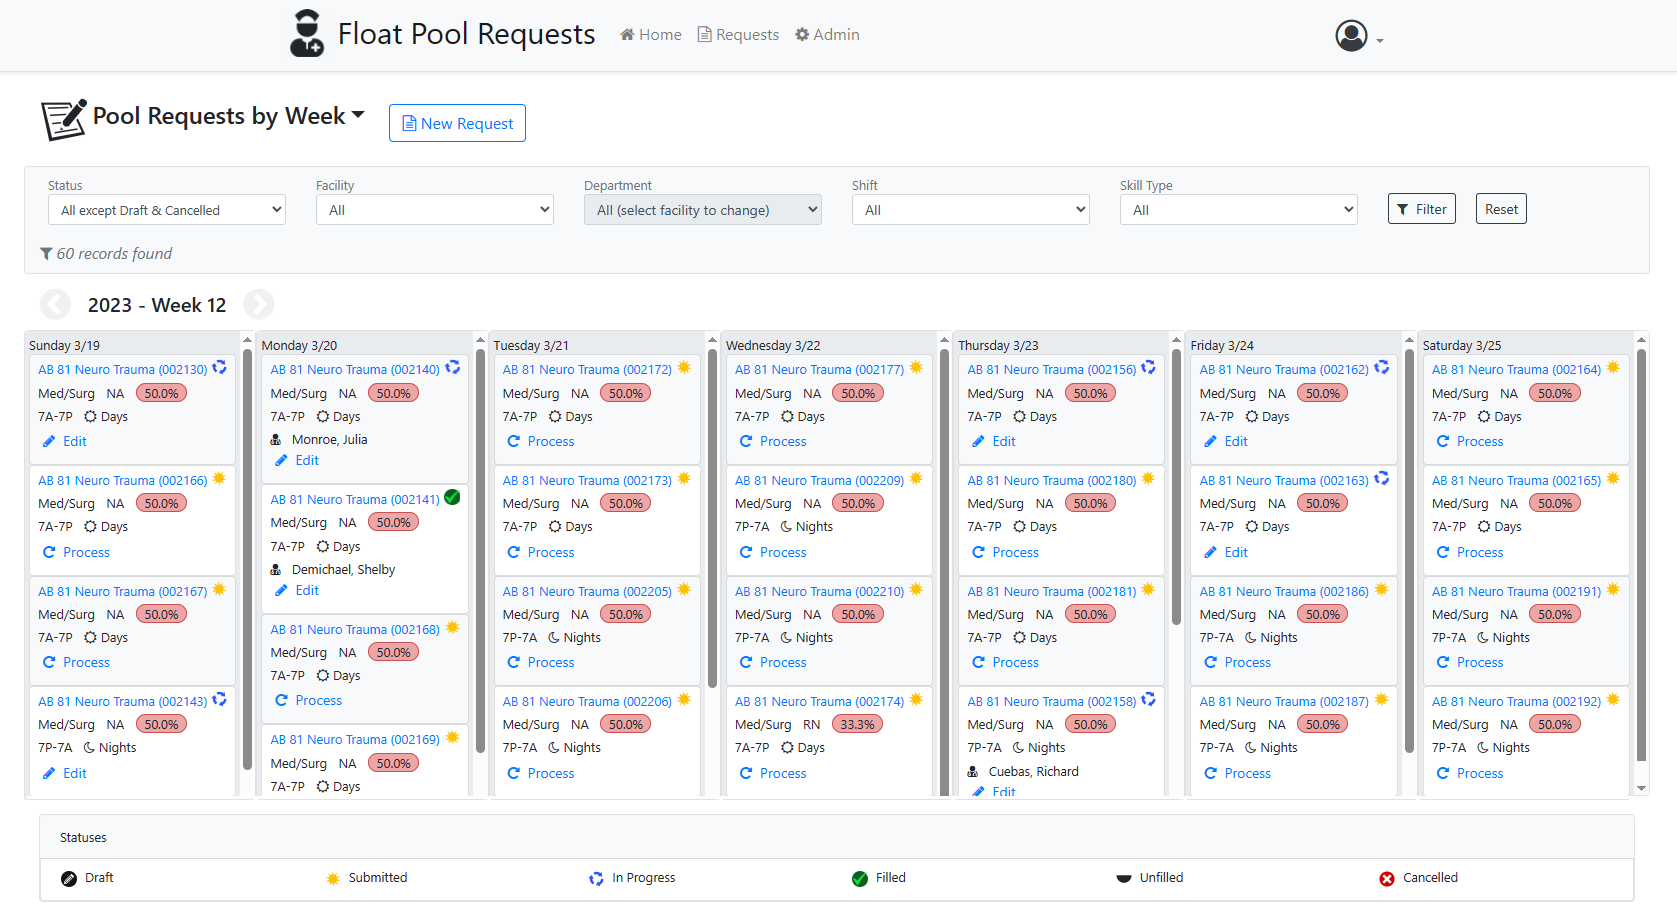Click scroll-down arrow of Saturday column
This screenshot has width=1677, height=923.
pyautogui.click(x=1641, y=788)
